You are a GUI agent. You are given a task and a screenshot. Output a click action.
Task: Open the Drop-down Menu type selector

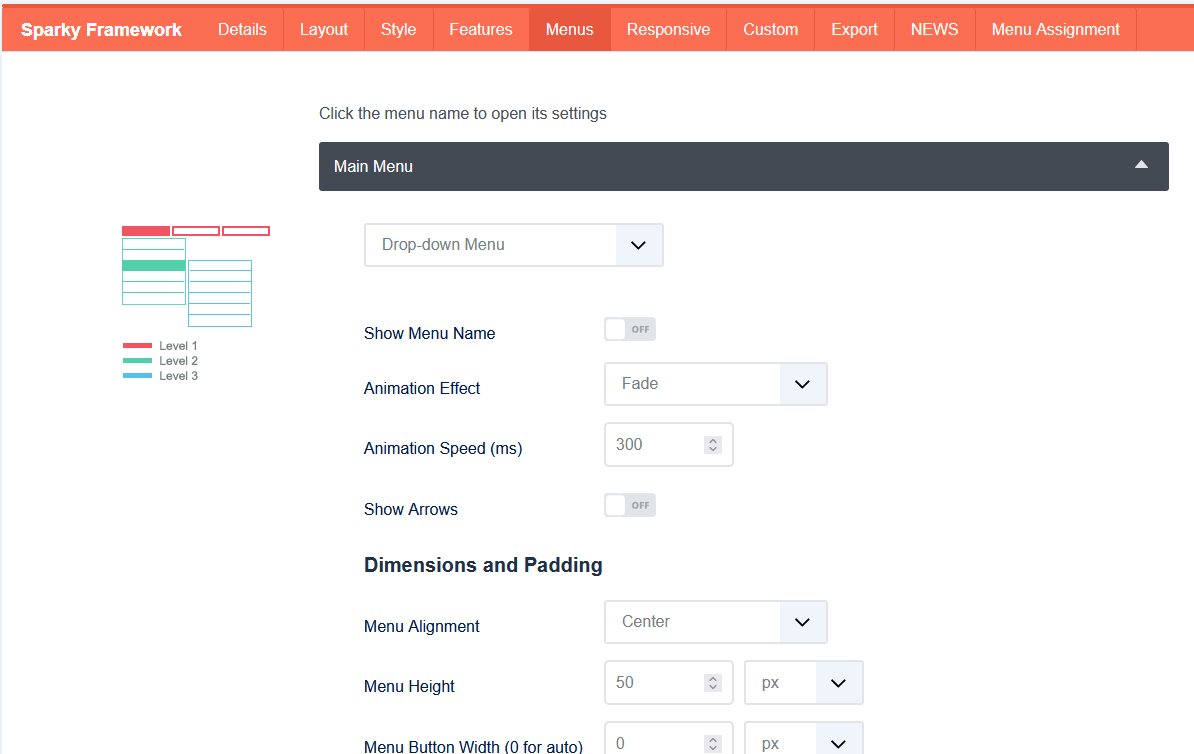coord(513,245)
